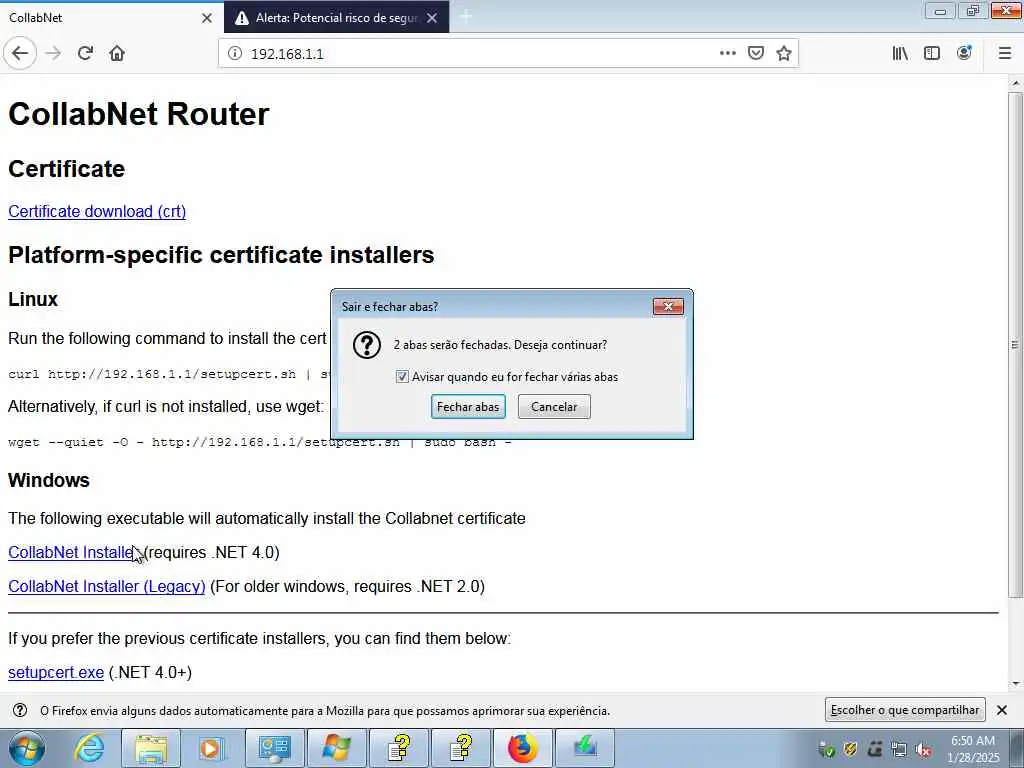Image resolution: width=1024 pixels, height=768 pixels.
Task: Click the forward navigation arrow
Action: point(53,54)
